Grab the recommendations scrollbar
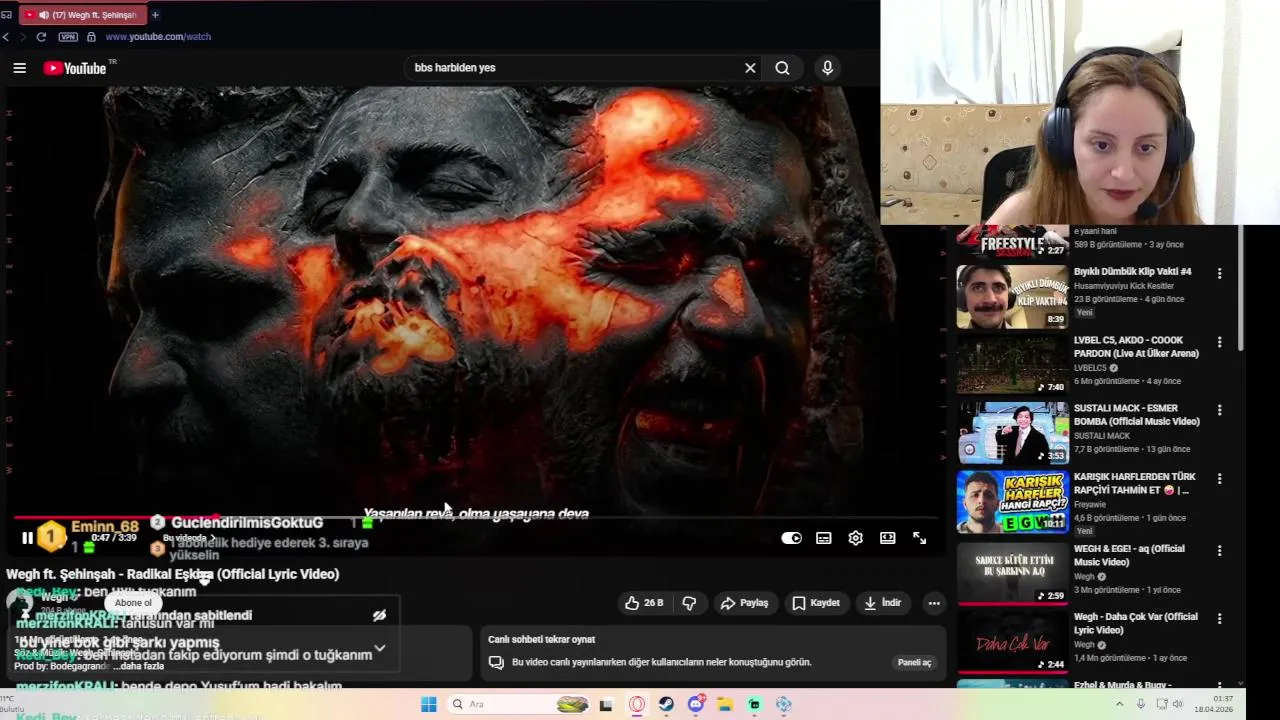Image resolution: width=1280 pixels, height=720 pixels. coord(1241,288)
